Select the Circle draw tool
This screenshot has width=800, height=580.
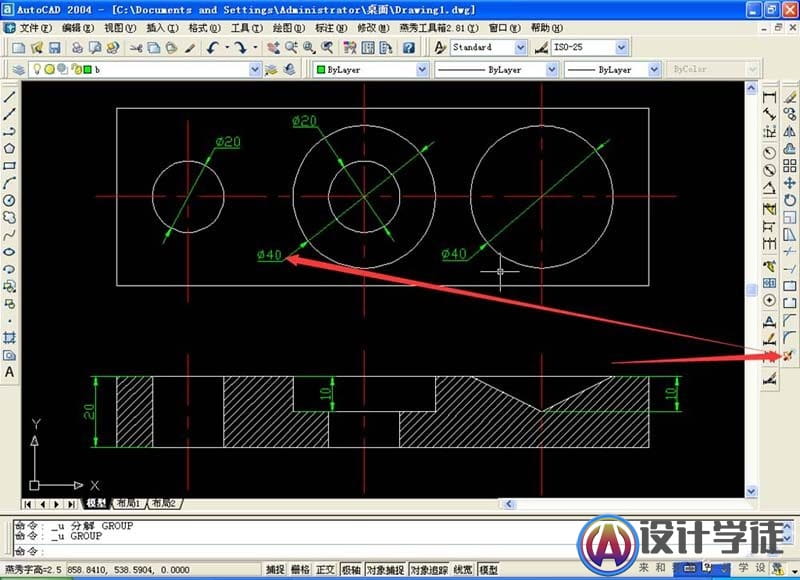[9, 200]
